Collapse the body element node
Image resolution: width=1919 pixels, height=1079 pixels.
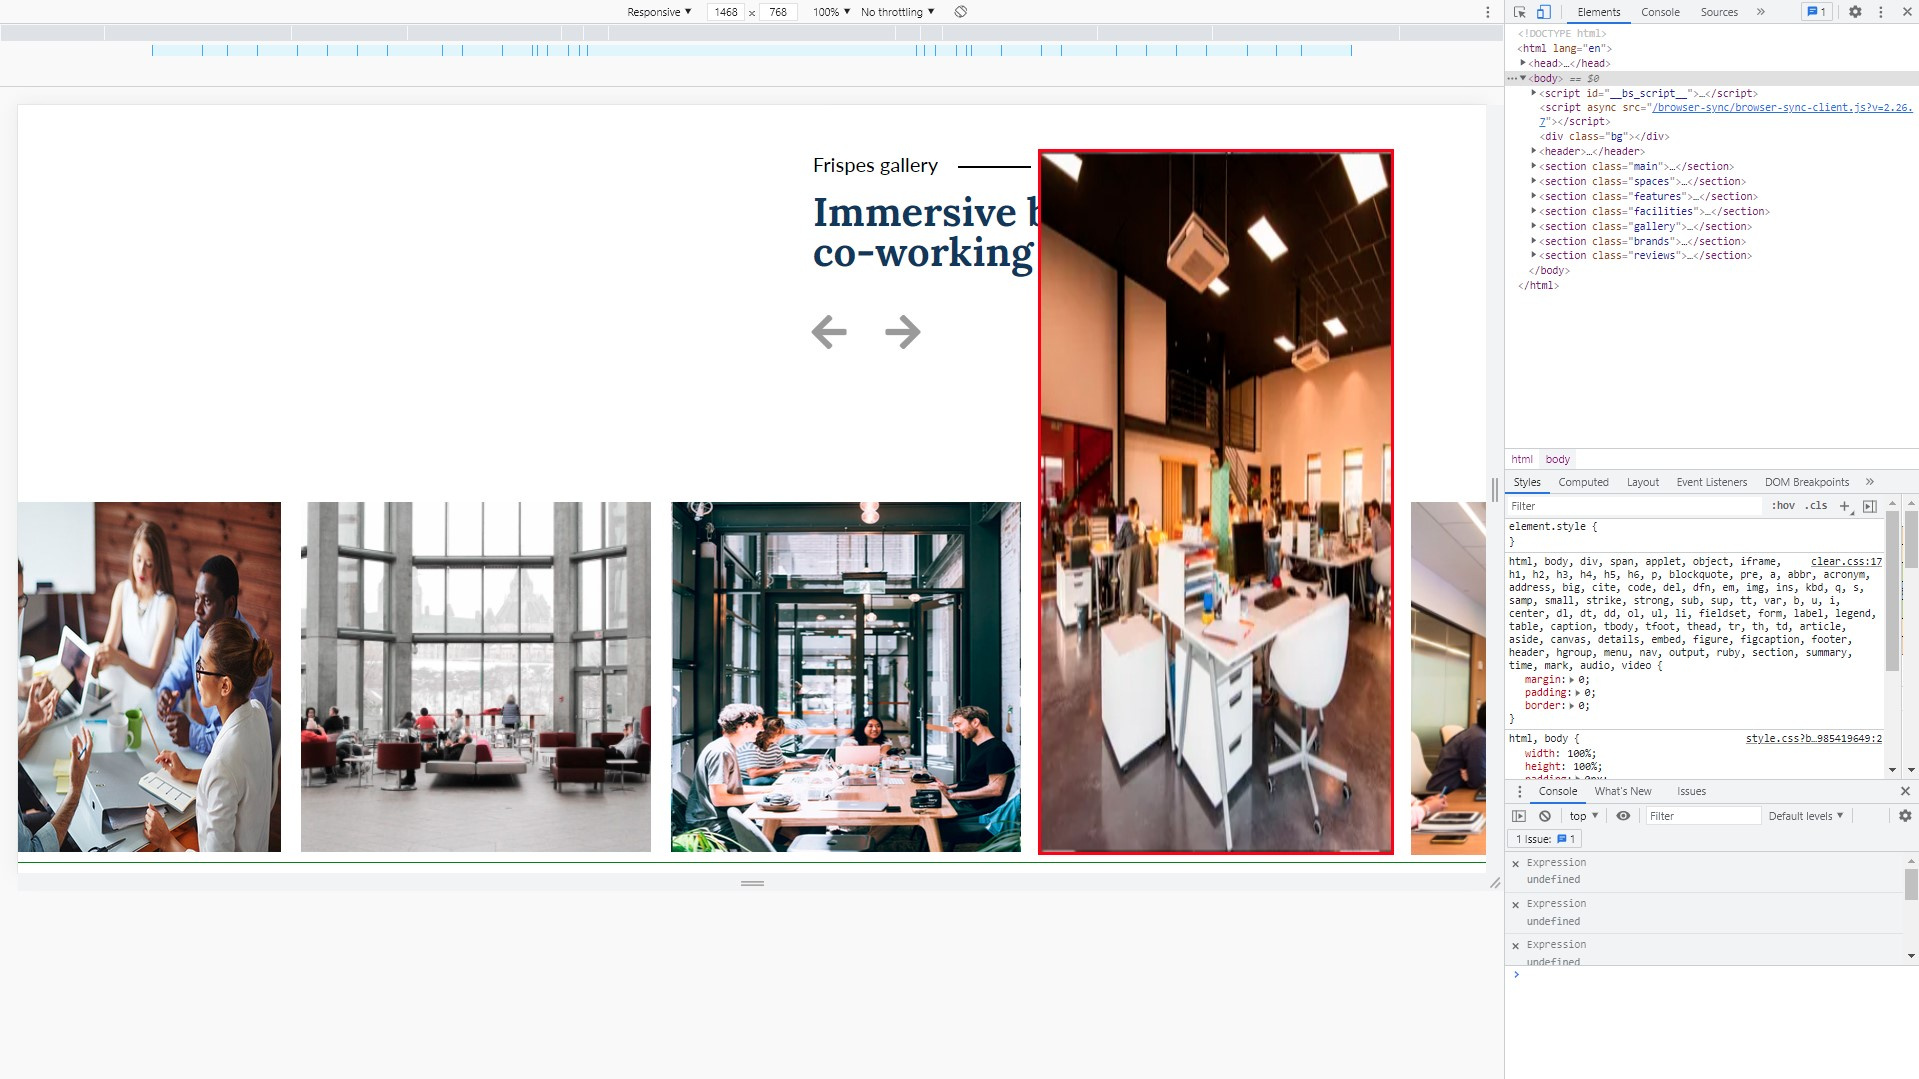point(1523,78)
